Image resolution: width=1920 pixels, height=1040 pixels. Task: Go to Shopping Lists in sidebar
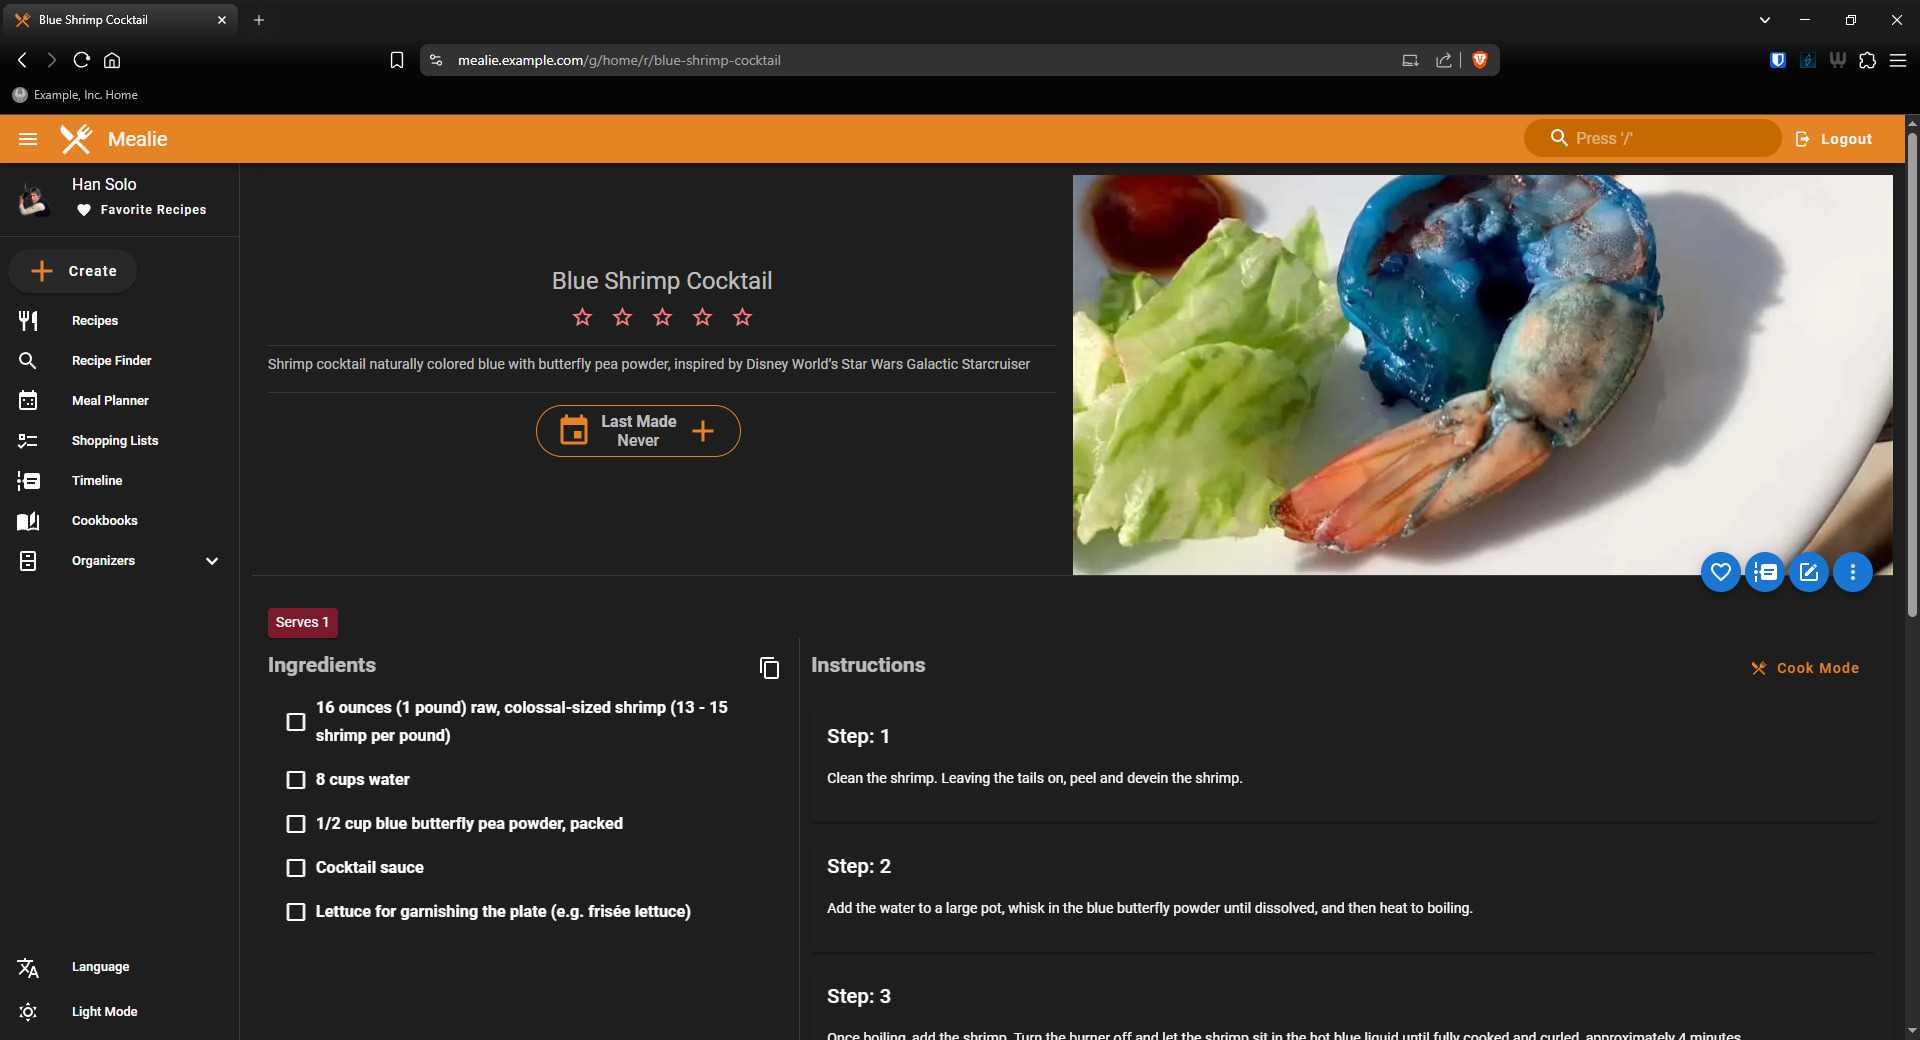click(115, 441)
